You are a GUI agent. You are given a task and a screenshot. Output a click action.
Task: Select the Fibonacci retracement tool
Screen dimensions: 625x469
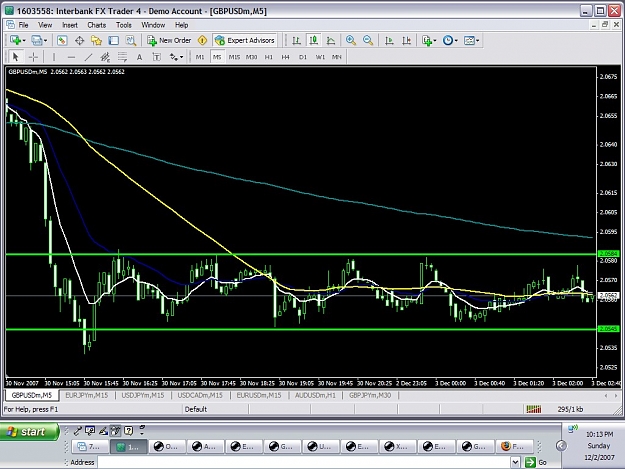(x=122, y=57)
